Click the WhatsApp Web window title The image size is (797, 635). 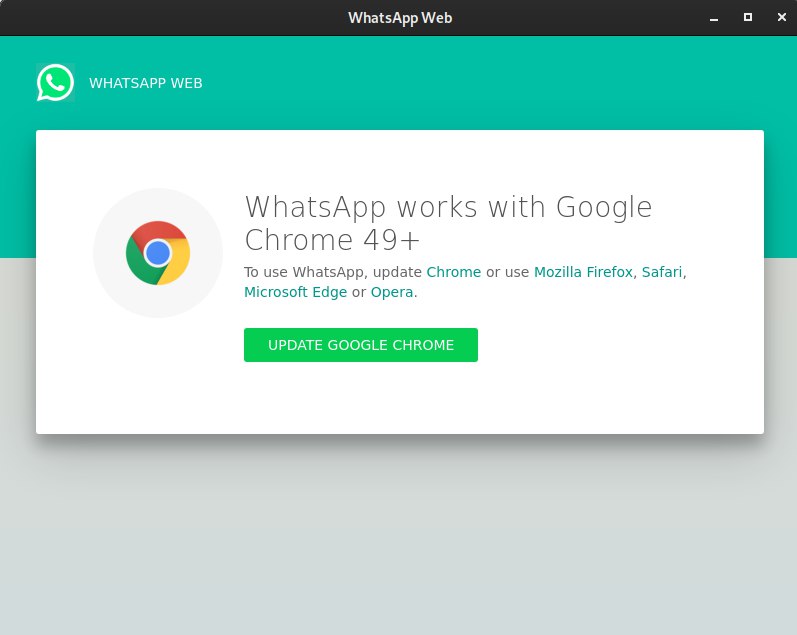pyautogui.click(x=400, y=18)
